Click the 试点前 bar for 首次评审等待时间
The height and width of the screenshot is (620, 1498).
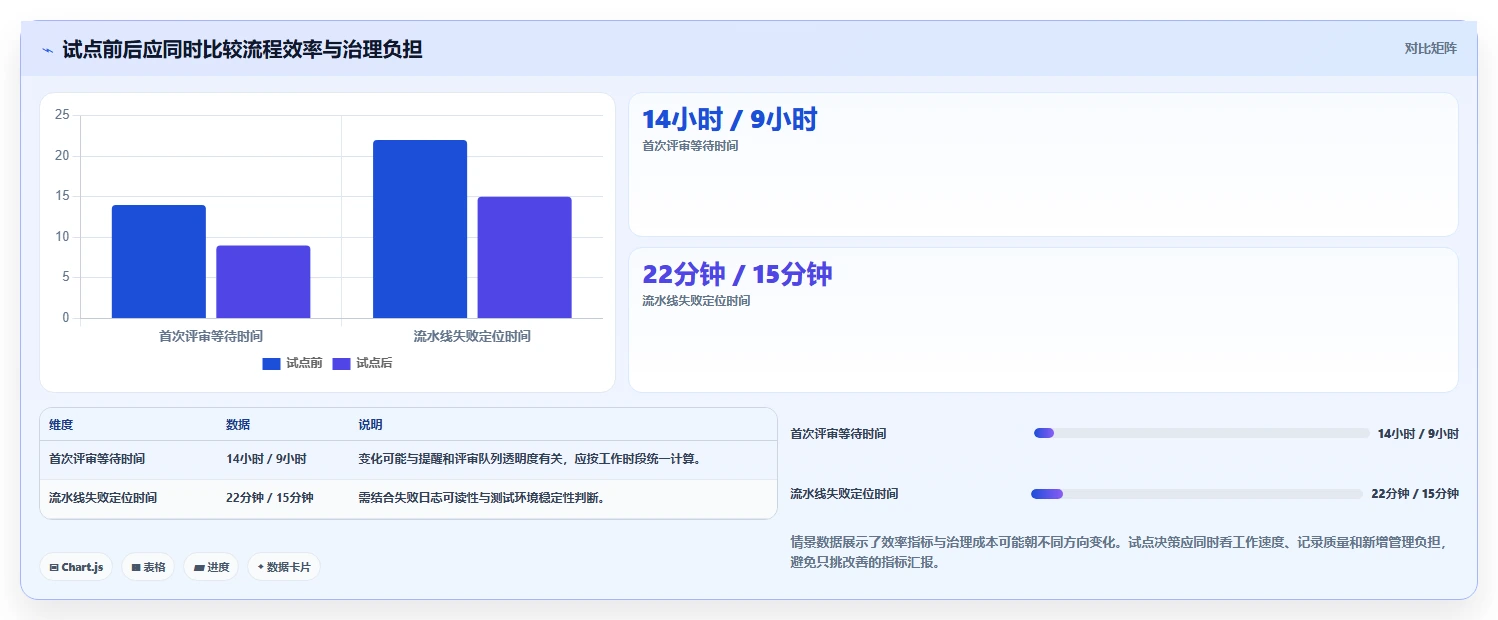(159, 262)
